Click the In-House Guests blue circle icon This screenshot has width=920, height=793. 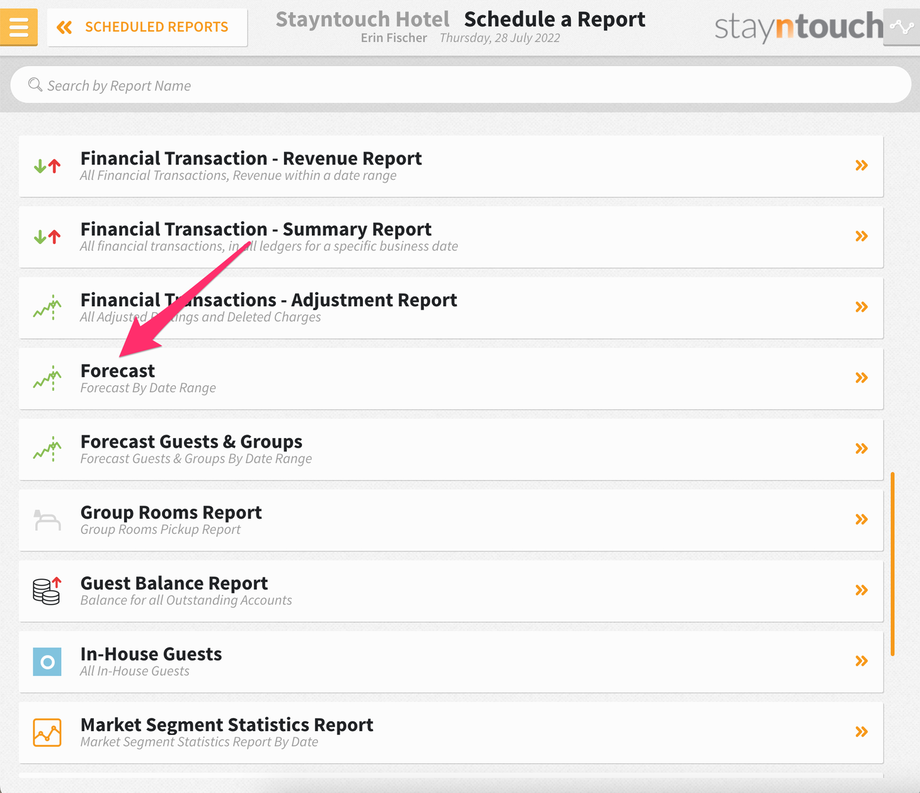tap(47, 662)
